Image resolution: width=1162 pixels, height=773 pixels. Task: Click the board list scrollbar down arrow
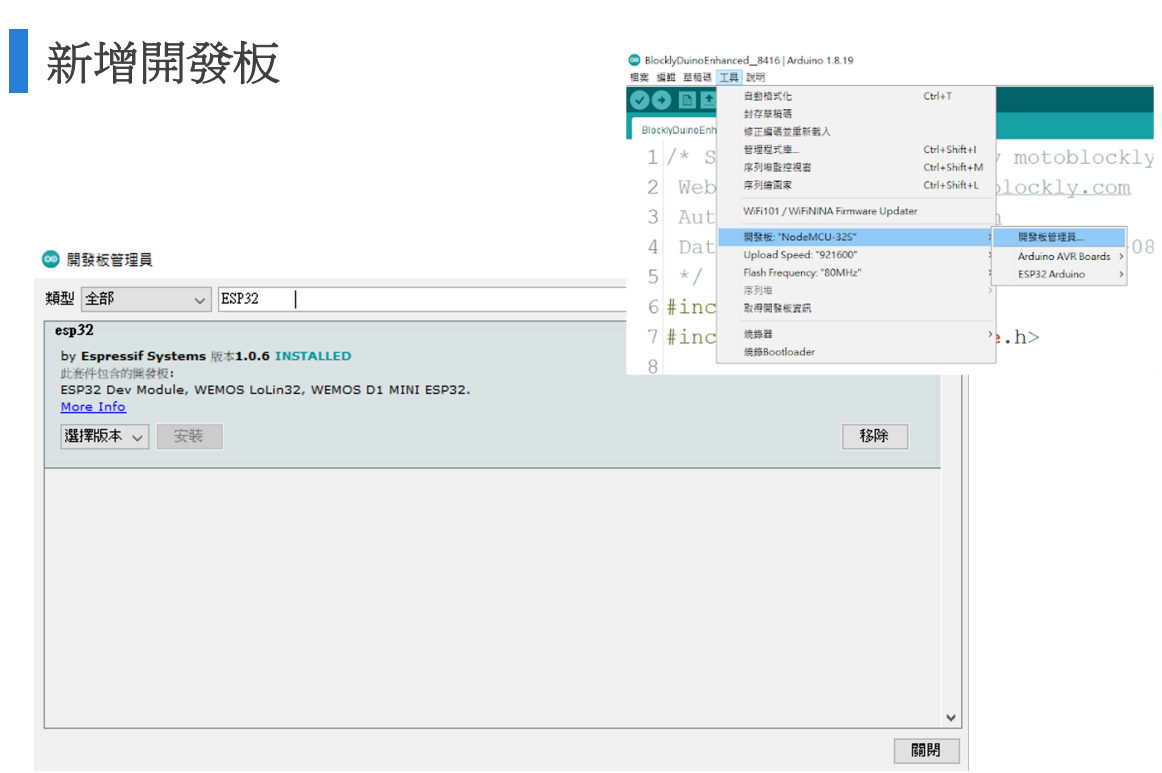pyautogui.click(x=951, y=717)
